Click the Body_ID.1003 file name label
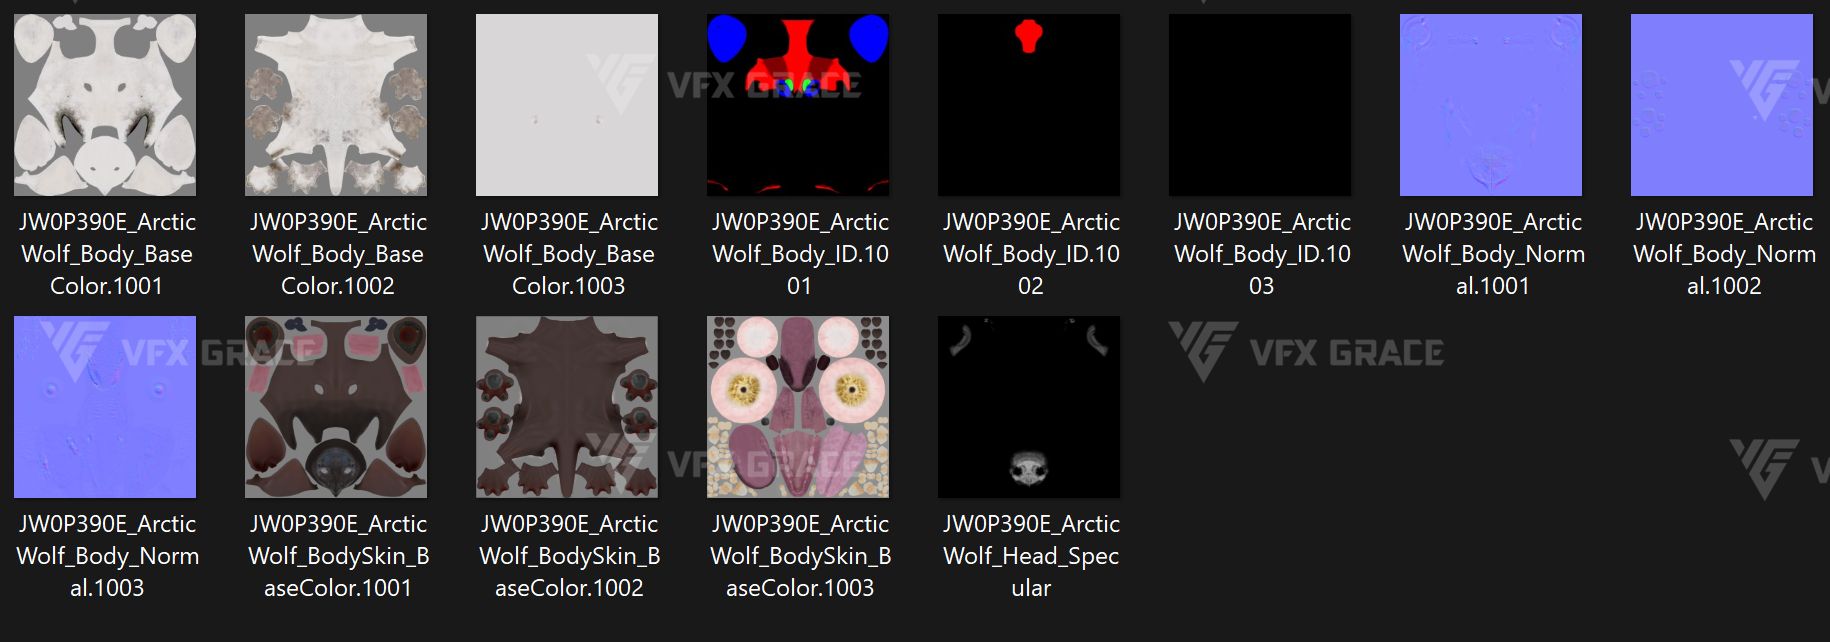Screen dimensions: 1830x642 point(1262,254)
